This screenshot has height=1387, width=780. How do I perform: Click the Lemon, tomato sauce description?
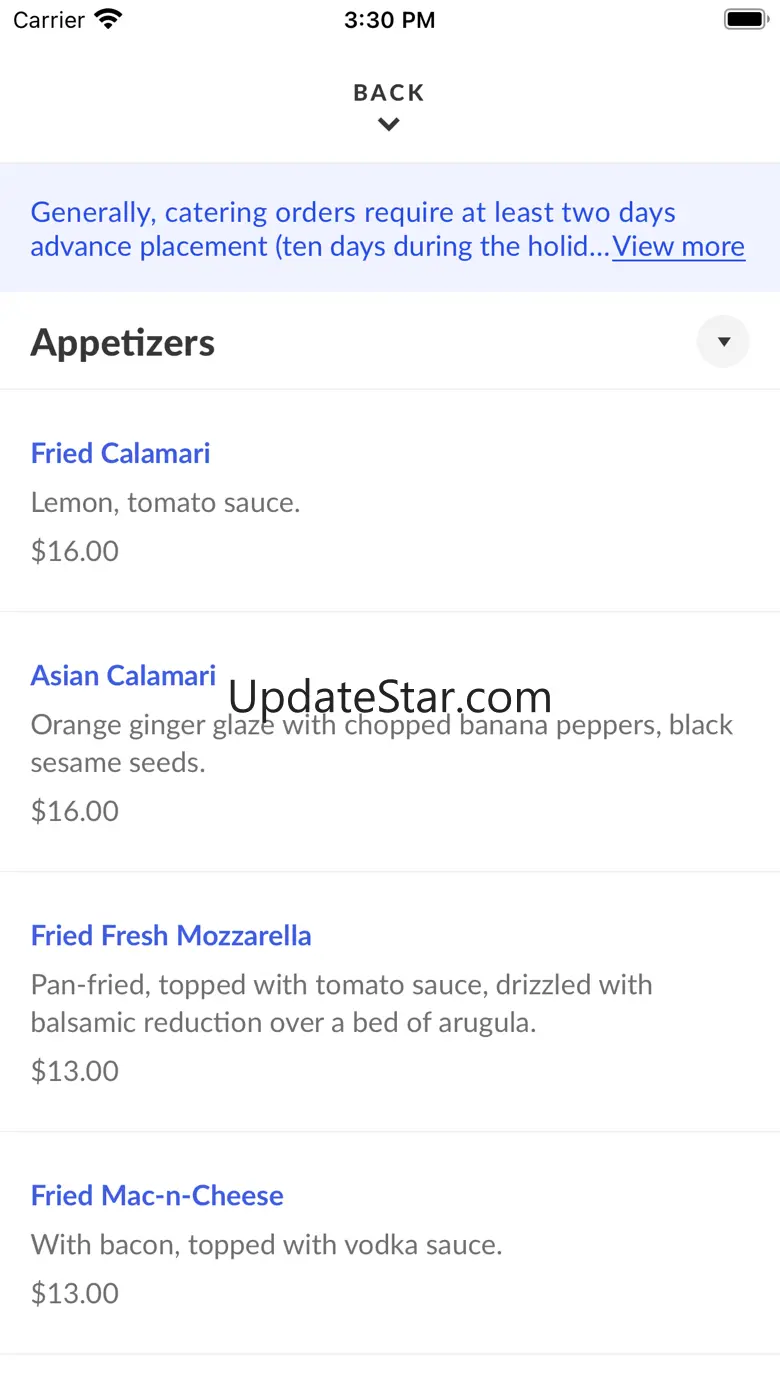point(166,502)
